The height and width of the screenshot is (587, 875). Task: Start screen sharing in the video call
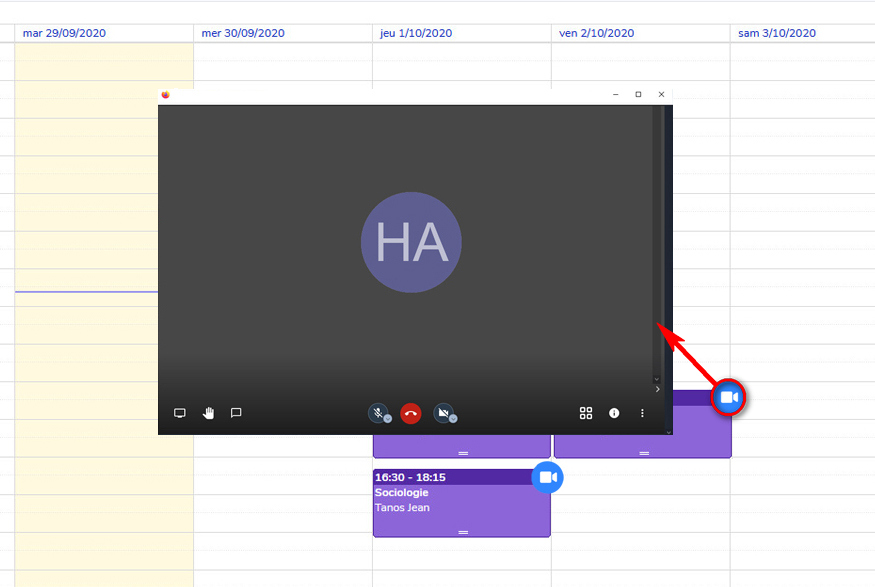pyautogui.click(x=179, y=413)
